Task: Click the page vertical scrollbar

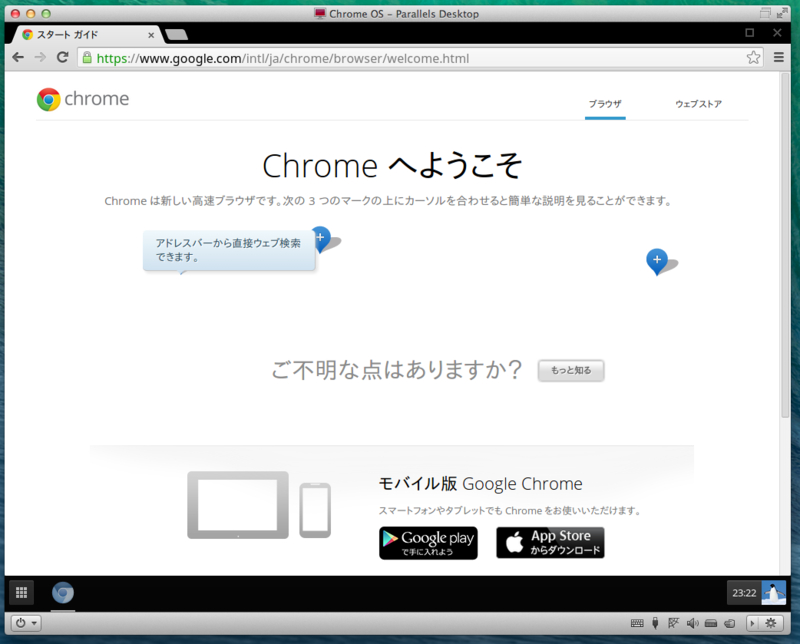Action: [x=785, y=245]
